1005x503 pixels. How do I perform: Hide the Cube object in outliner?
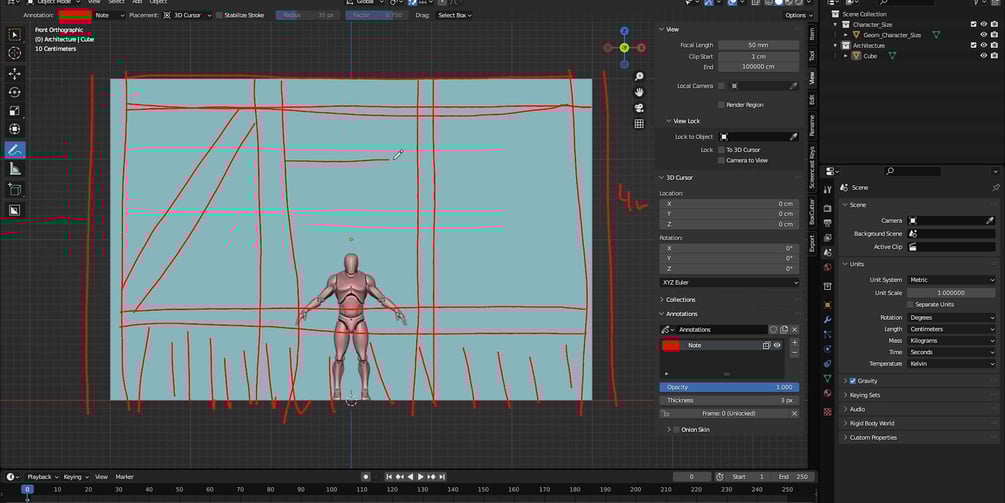pos(984,56)
